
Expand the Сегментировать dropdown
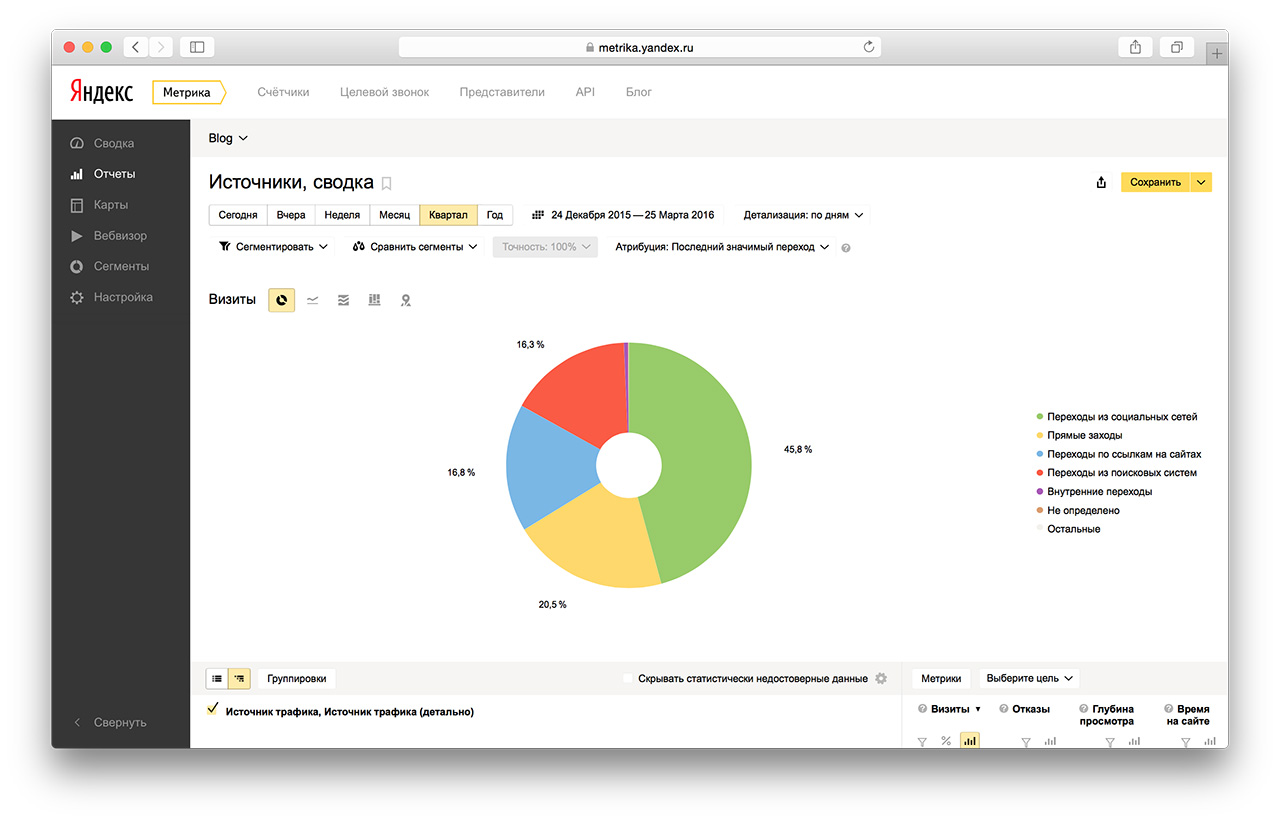coord(273,247)
